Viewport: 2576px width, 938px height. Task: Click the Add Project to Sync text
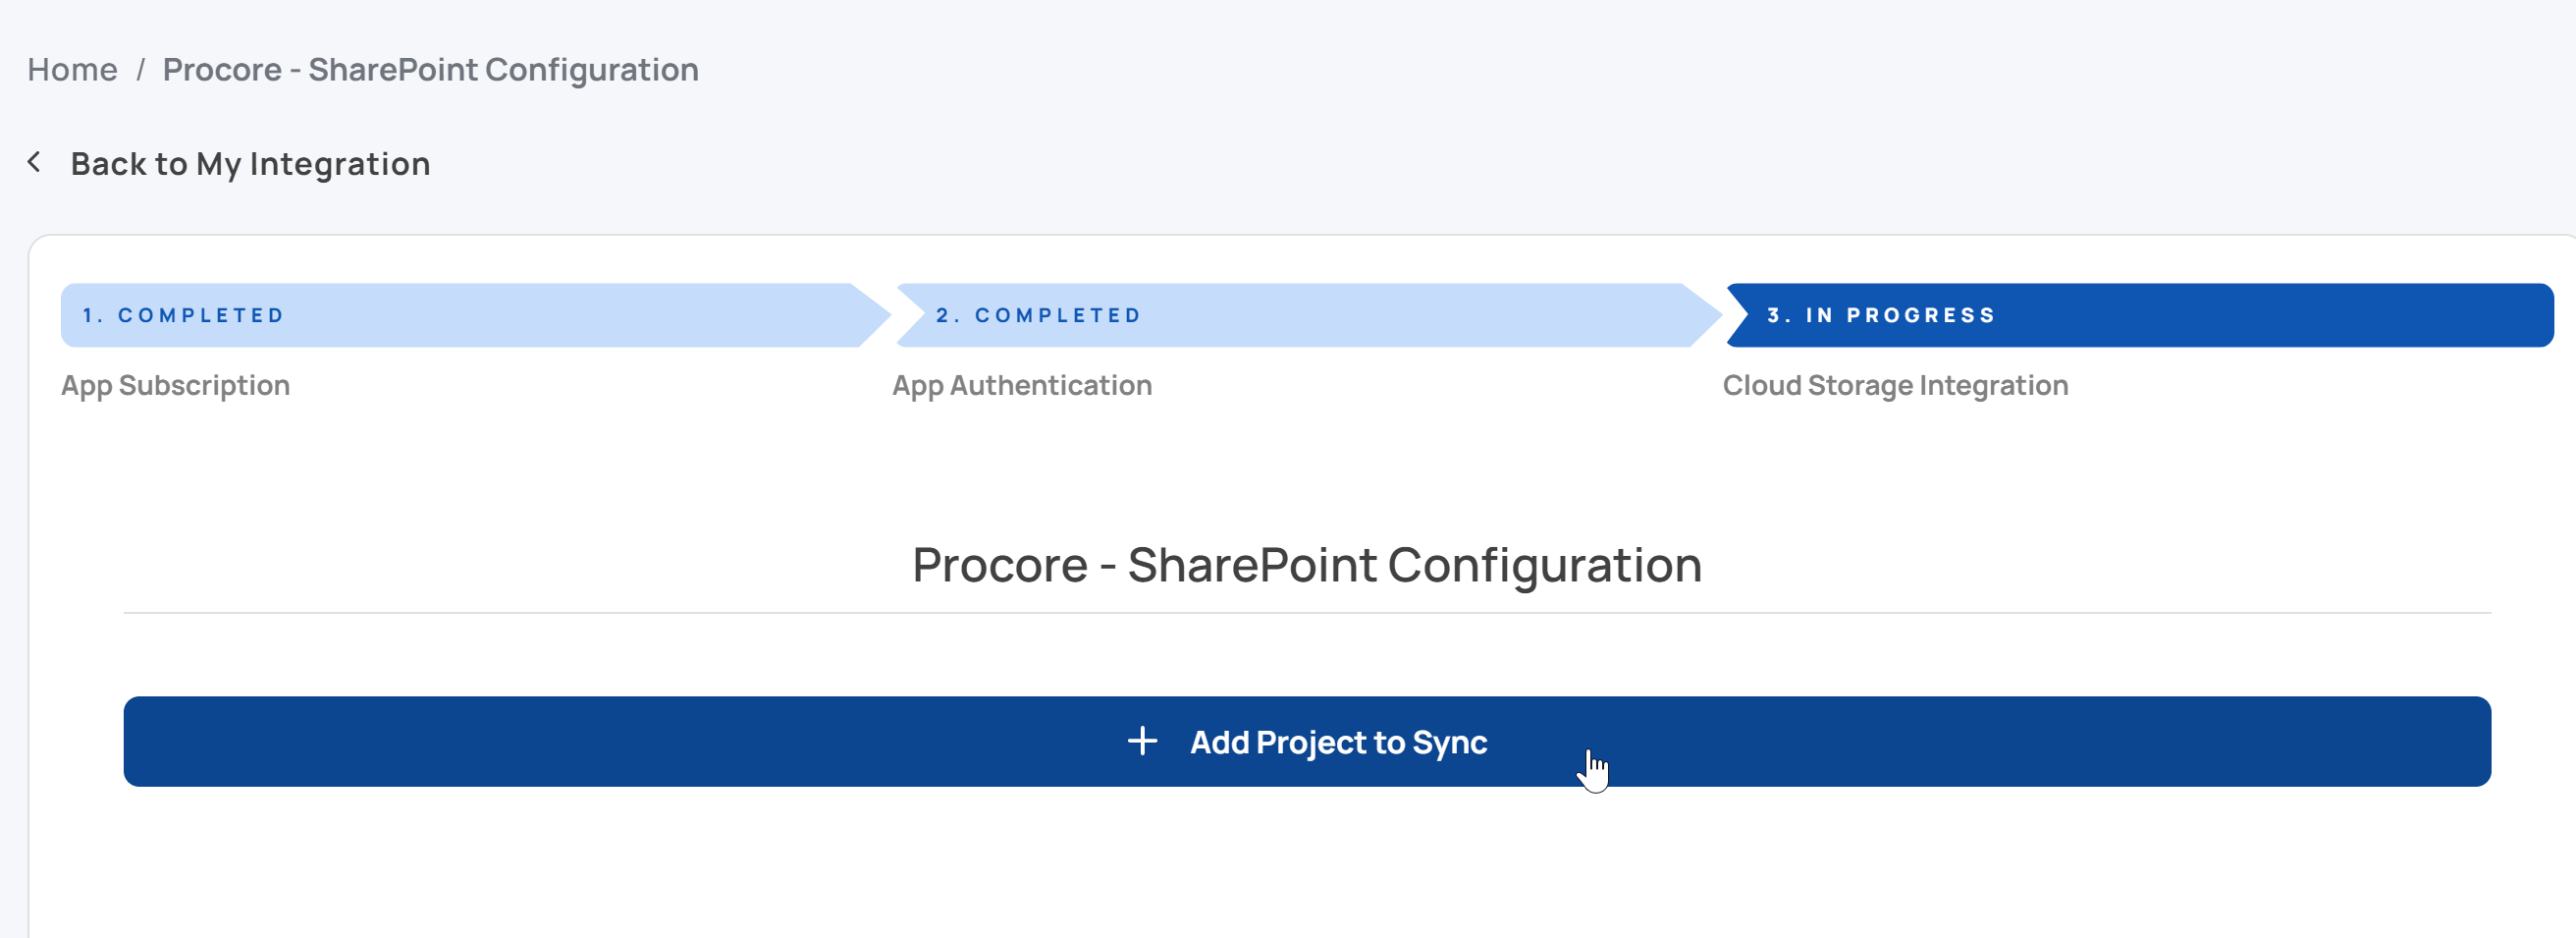point(1338,742)
